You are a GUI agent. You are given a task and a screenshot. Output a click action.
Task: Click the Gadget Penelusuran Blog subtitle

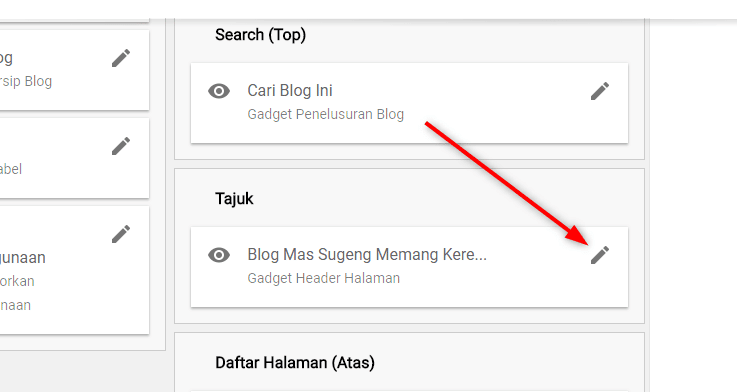pyautogui.click(x=326, y=114)
